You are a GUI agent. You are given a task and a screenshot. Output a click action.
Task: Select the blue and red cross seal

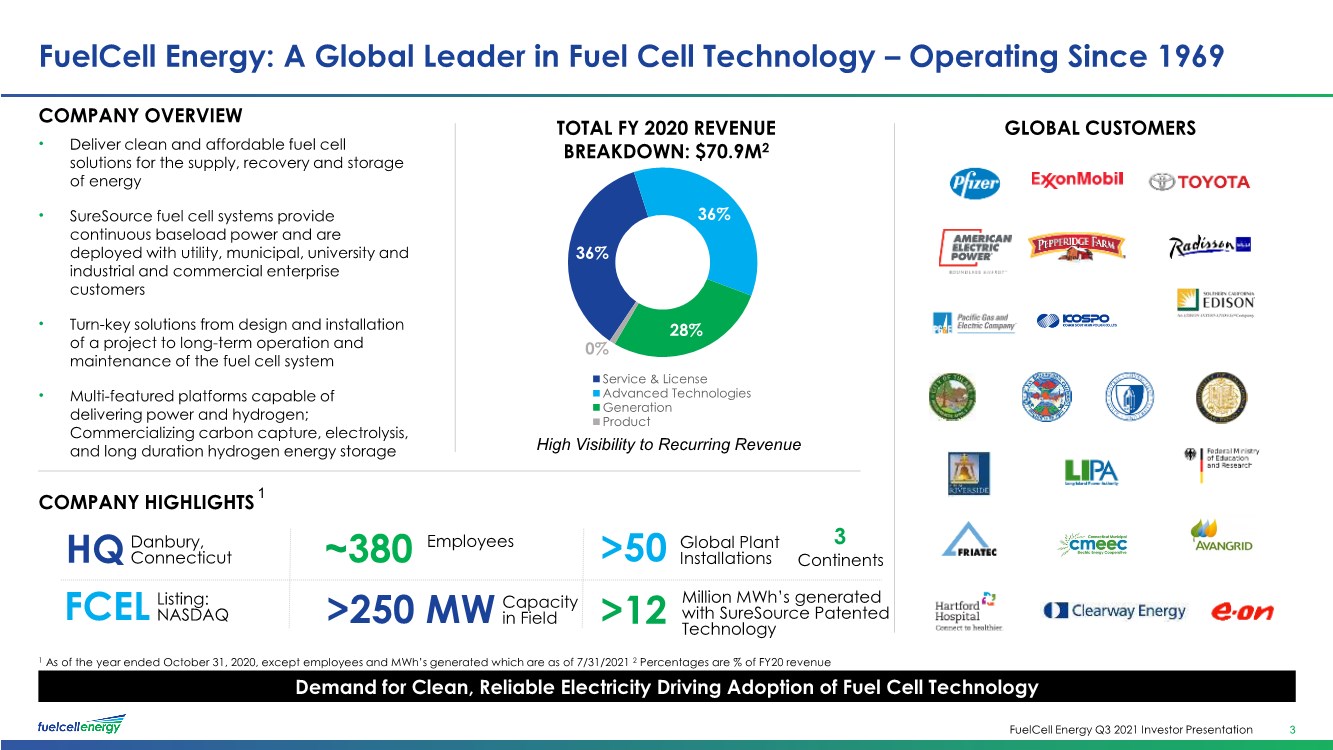(x=1047, y=397)
